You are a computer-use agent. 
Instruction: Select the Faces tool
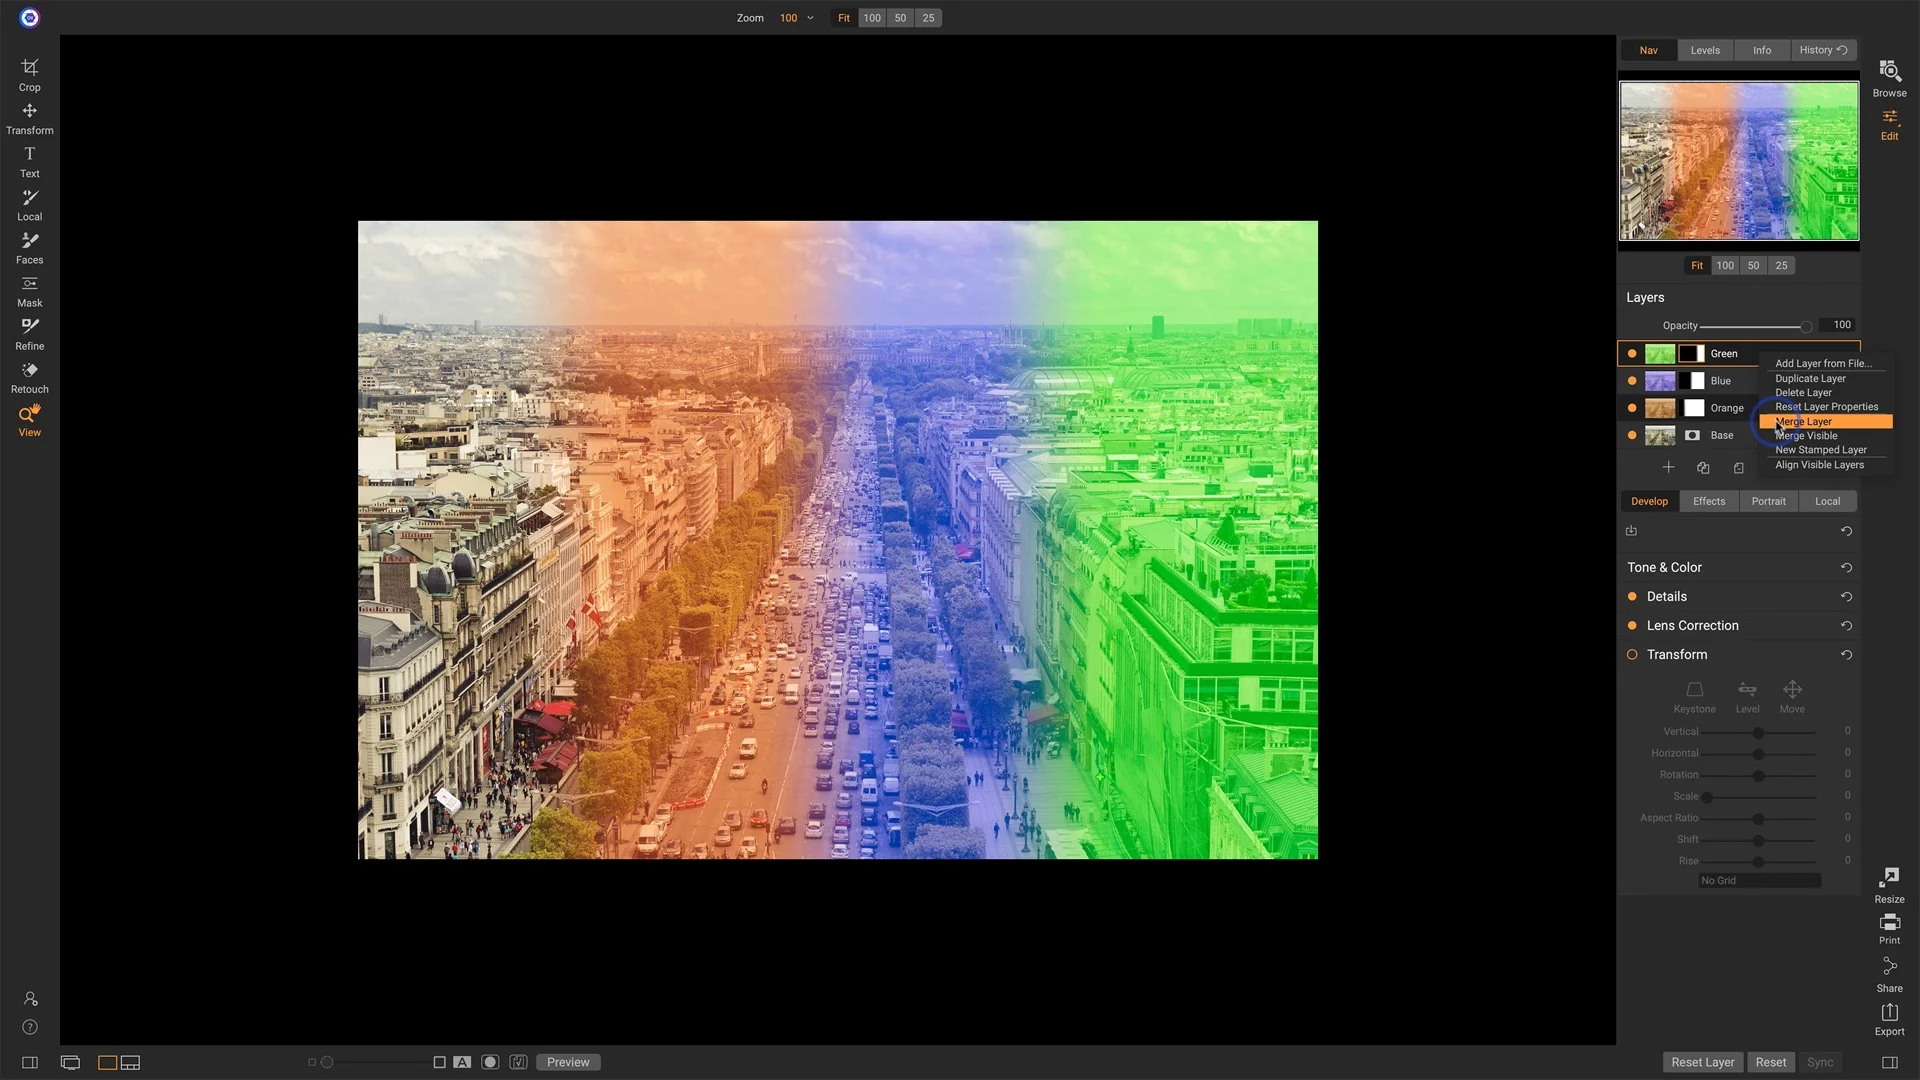pyautogui.click(x=30, y=248)
